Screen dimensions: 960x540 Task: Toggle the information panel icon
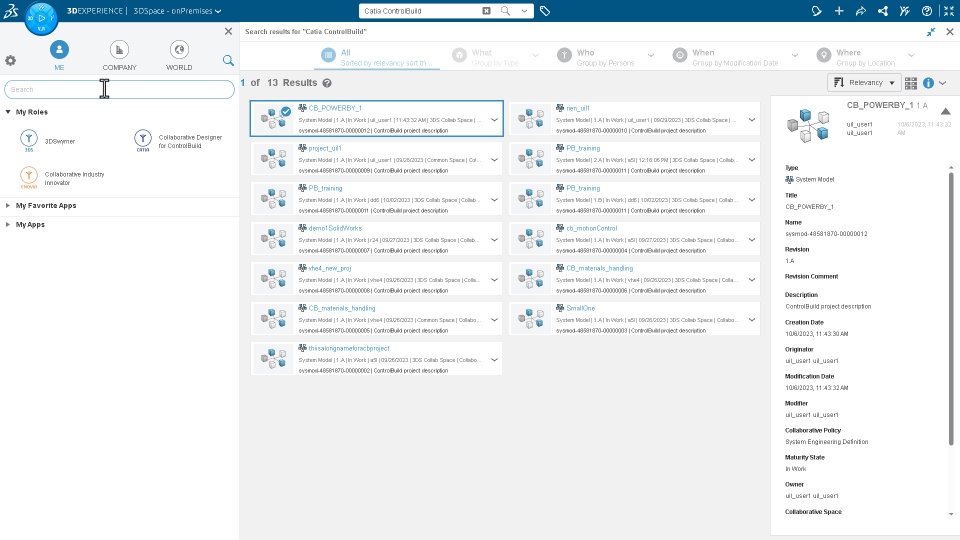[x=928, y=83]
